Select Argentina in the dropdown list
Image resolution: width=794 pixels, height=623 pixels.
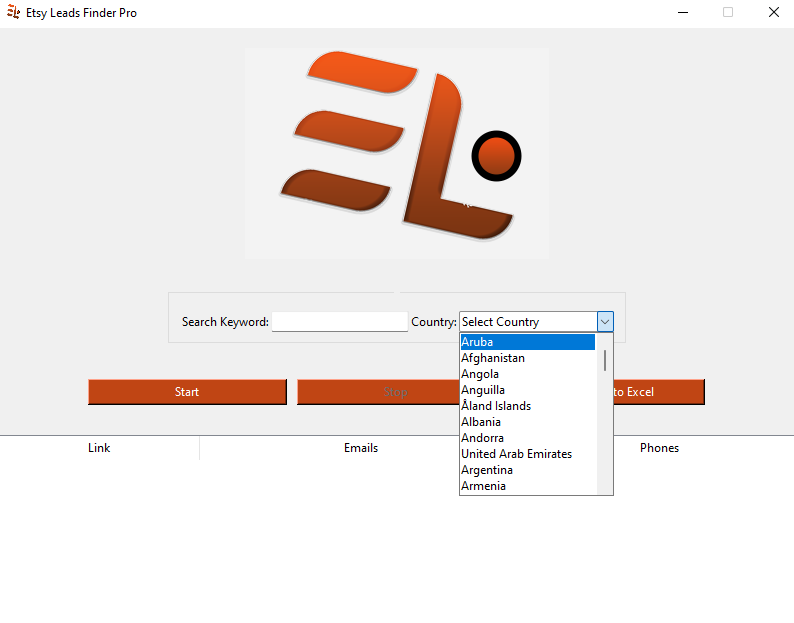[528, 470]
